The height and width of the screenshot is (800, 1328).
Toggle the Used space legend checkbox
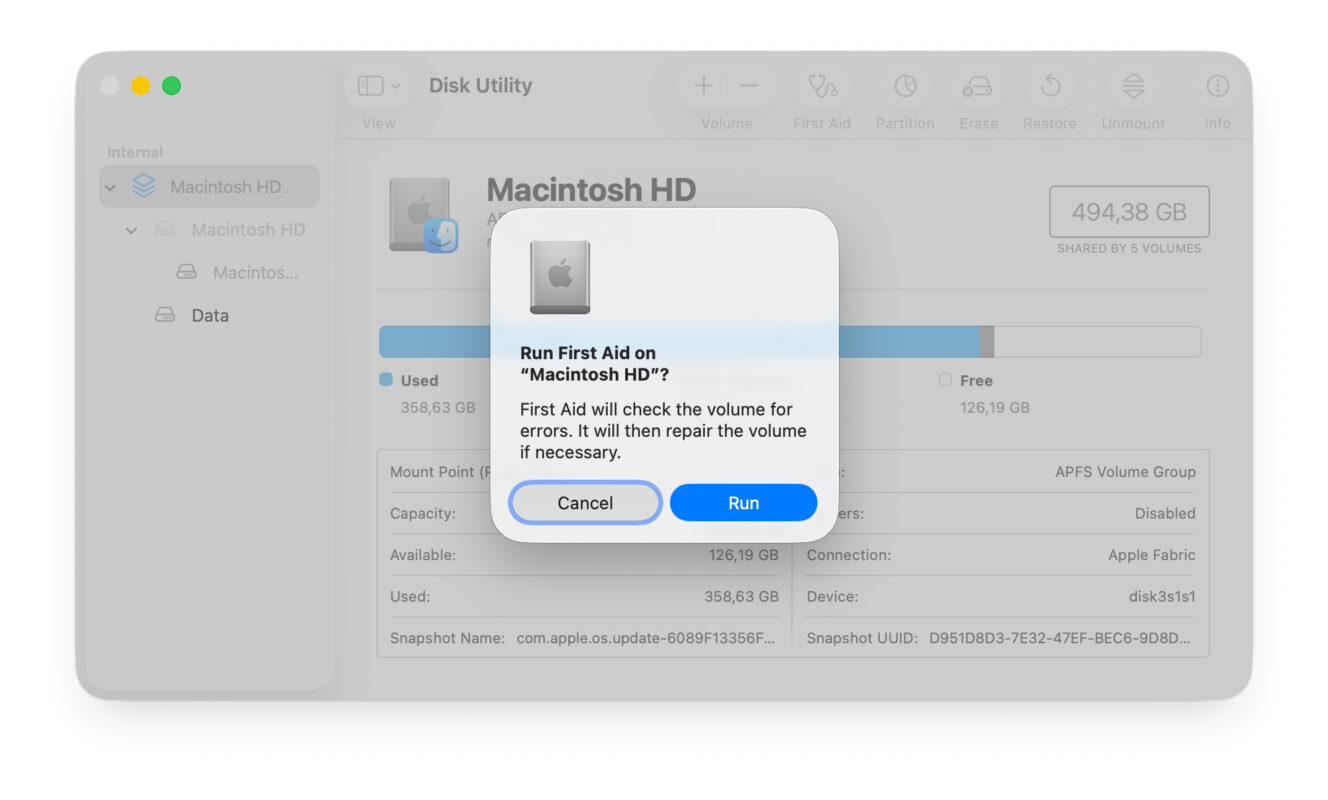385,380
